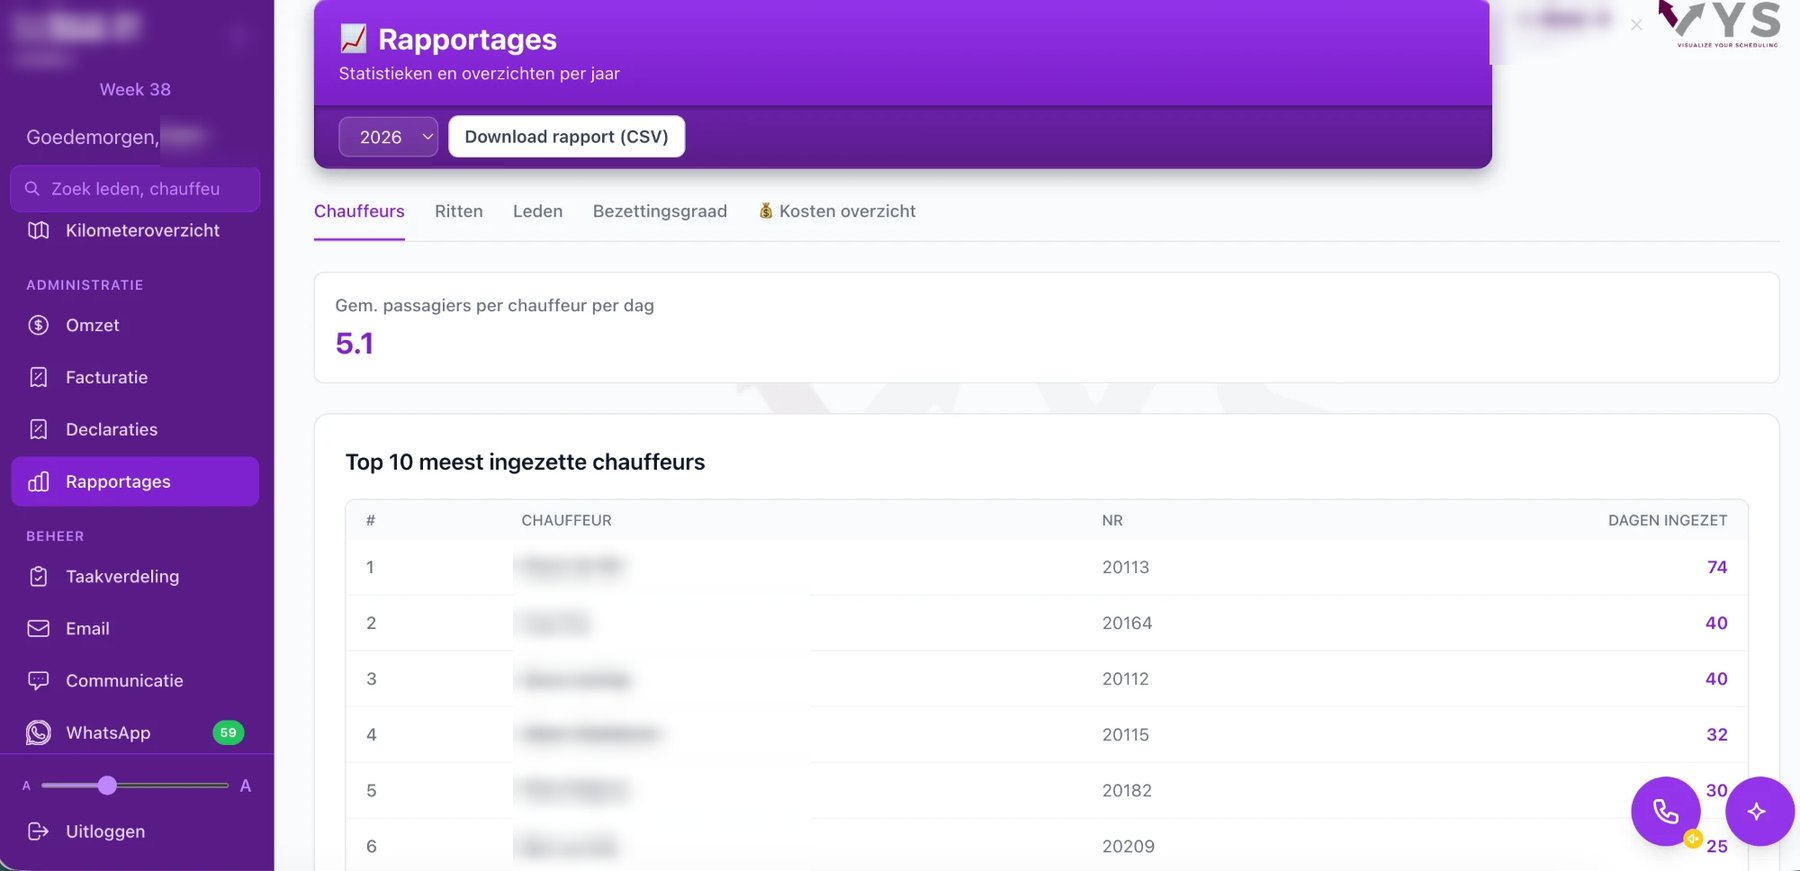Click driver number 20115

(x=1125, y=735)
